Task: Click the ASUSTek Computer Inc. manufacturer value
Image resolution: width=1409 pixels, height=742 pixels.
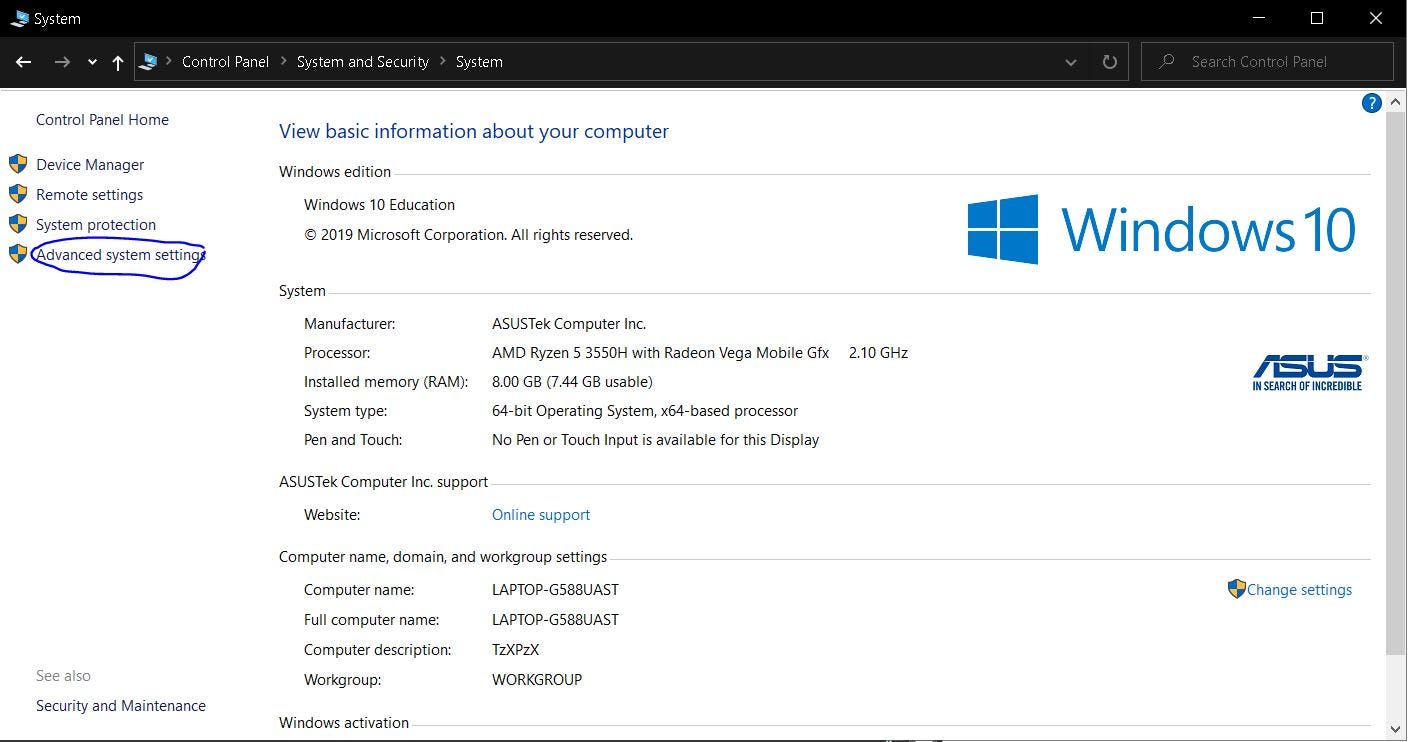Action: 569,324
